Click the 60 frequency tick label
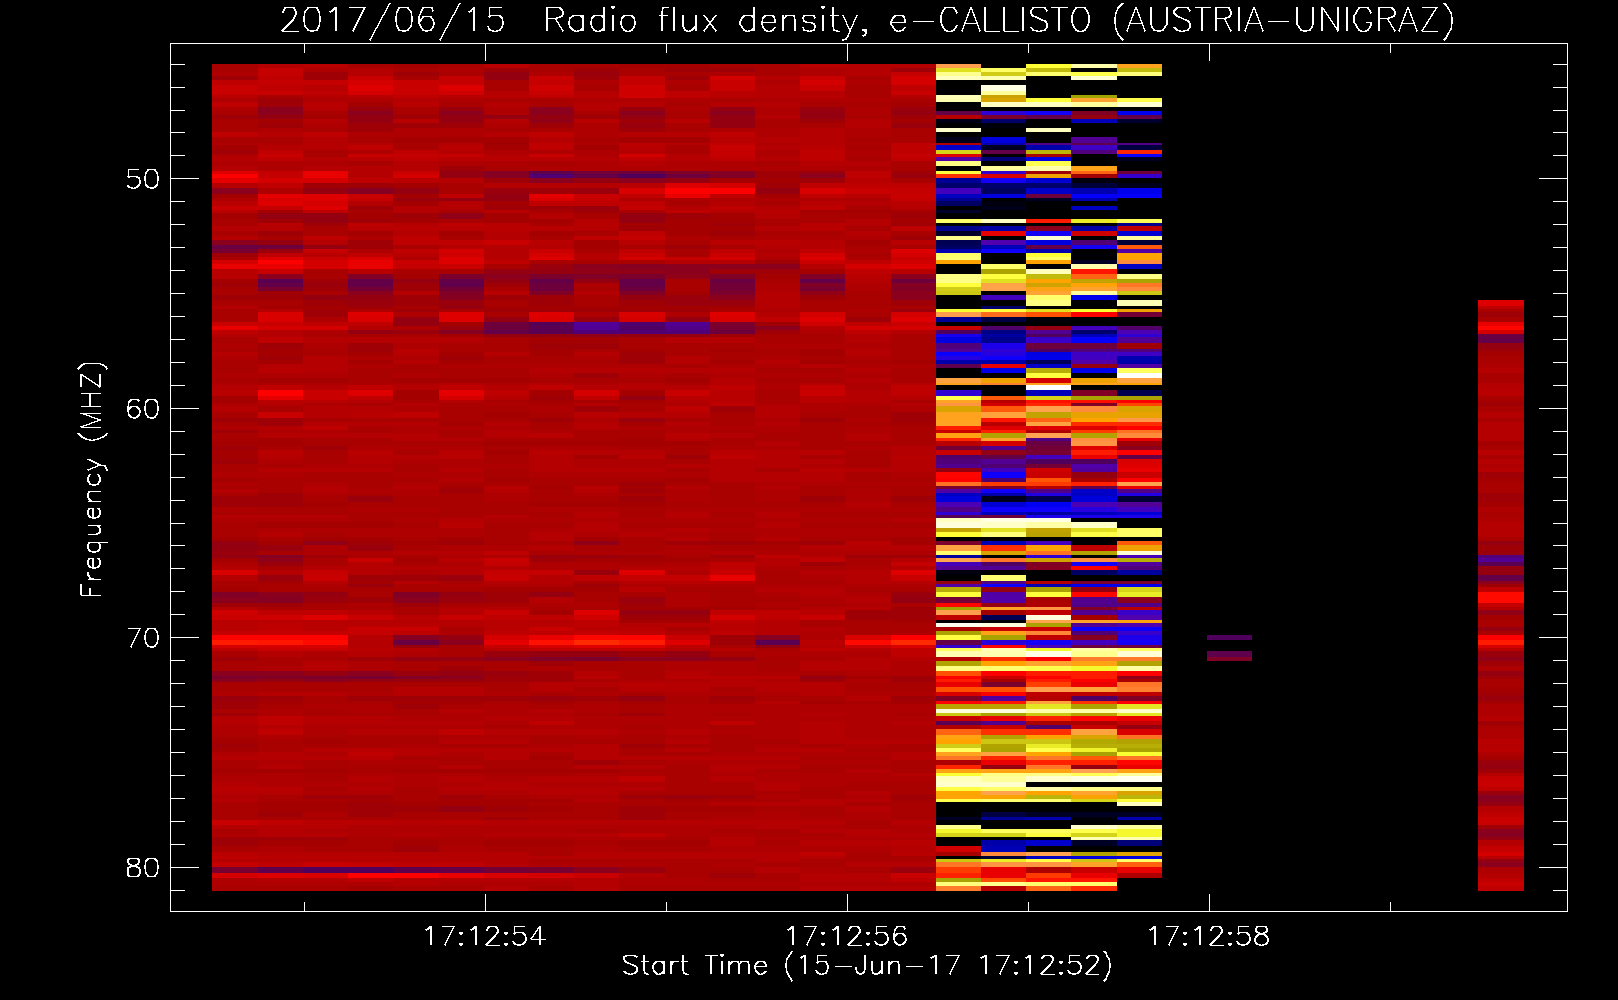The image size is (1618, 1000). pyautogui.click(x=143, y=408)
